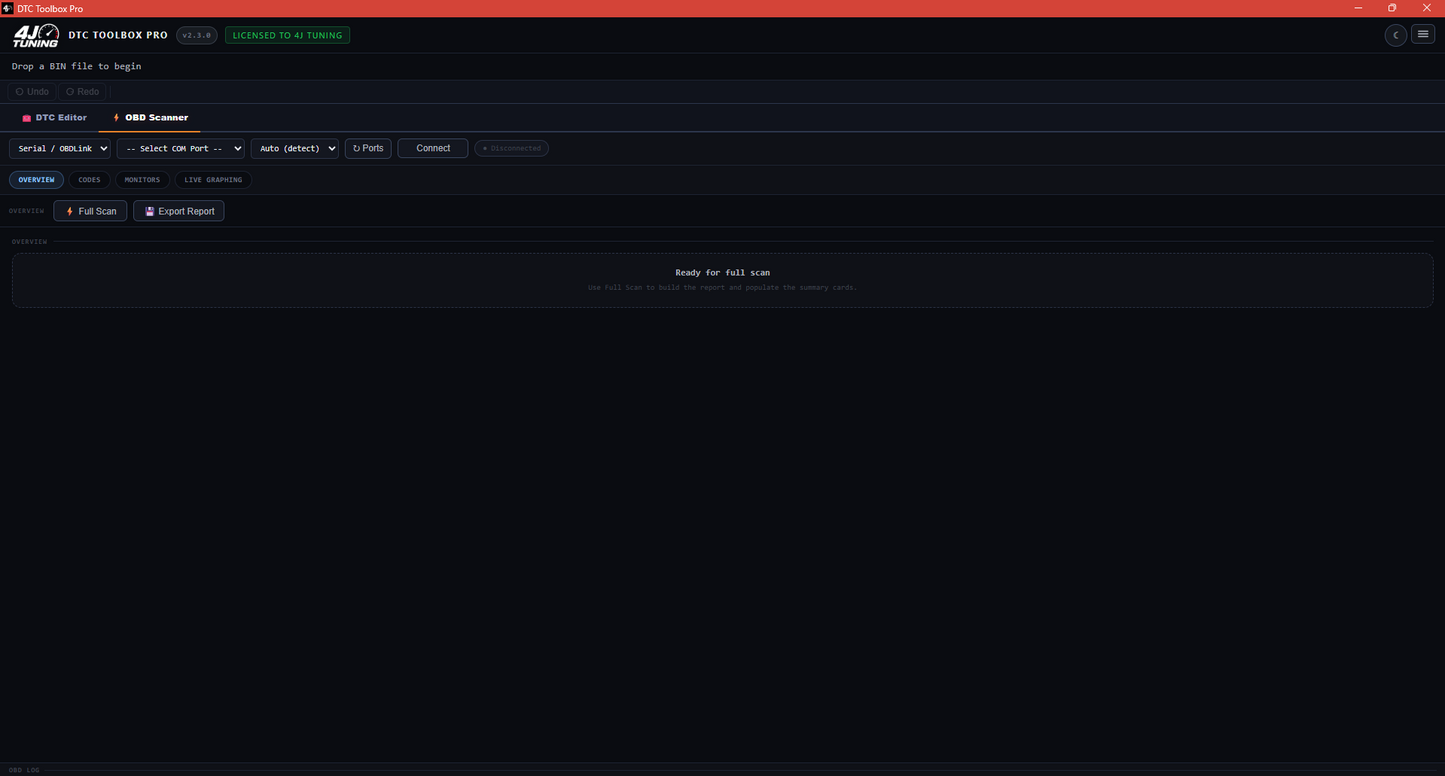1445x776 pixels.
Task: Expand the Select COM Port dropdown
Action: pos(181,148)
